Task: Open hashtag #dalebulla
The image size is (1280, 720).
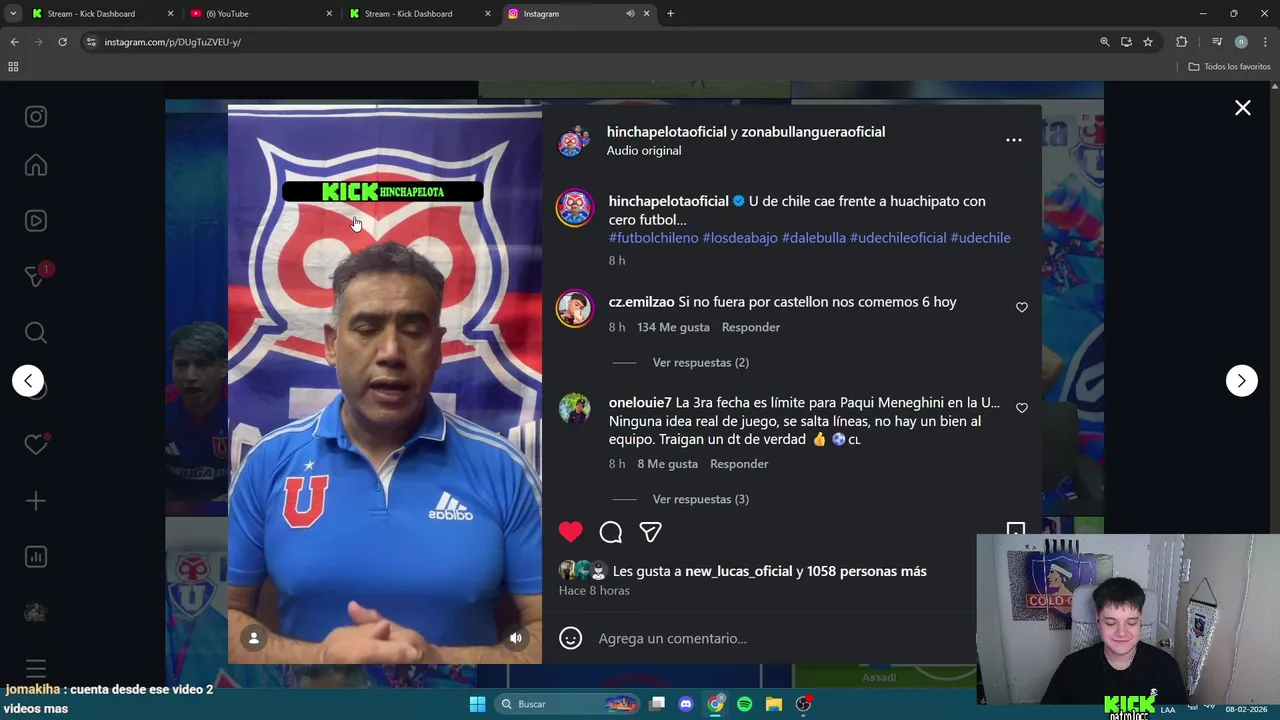Action: [x=814, y=238]
